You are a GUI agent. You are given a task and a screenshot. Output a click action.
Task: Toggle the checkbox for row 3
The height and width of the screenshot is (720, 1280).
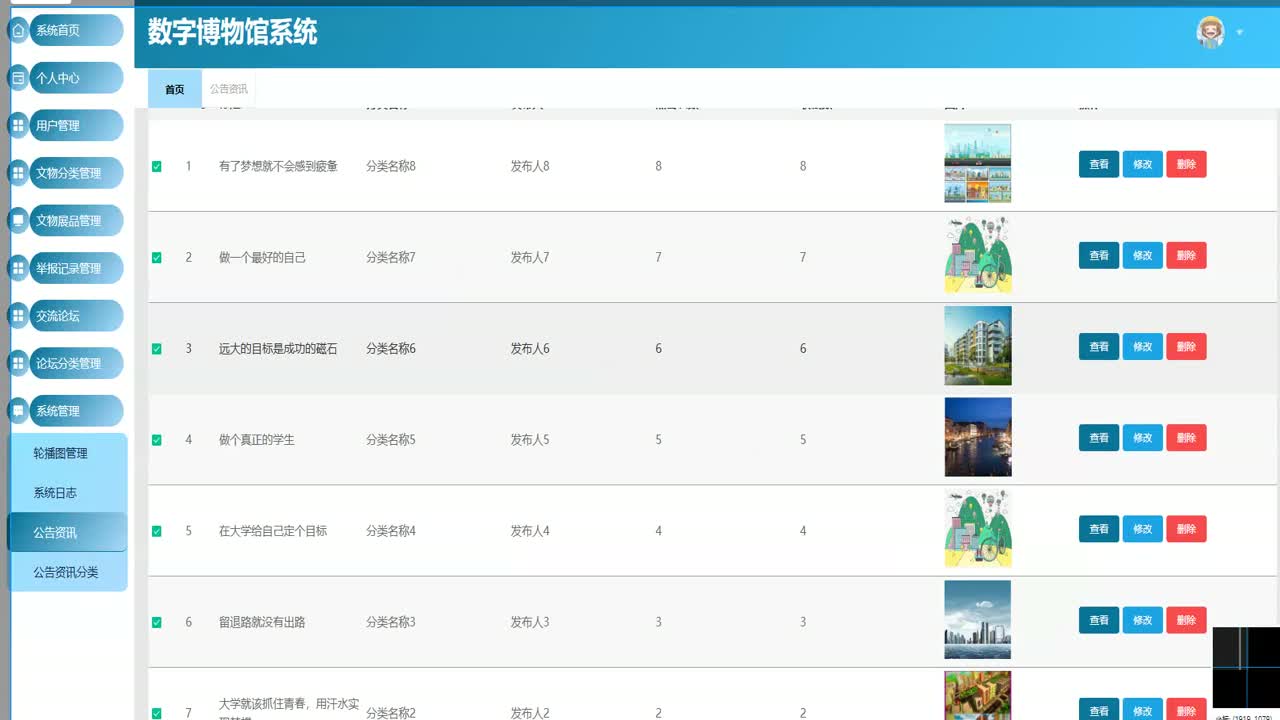point(156,349)
